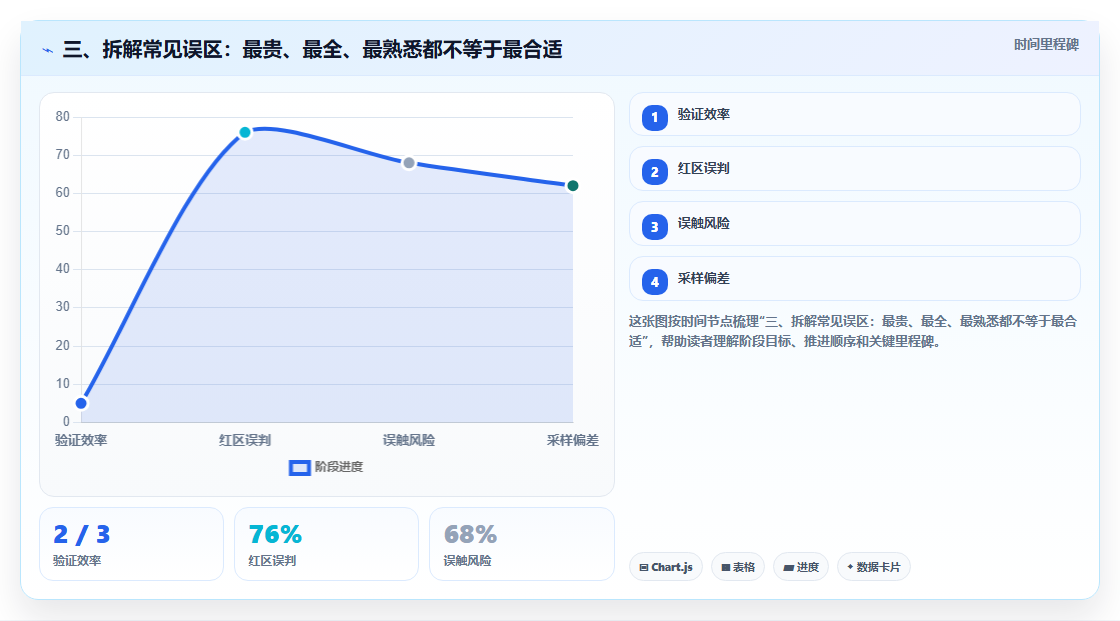Click the y-axis value 50
Viewport: 1120px width, 621px height.
click(x=63, y=231)
